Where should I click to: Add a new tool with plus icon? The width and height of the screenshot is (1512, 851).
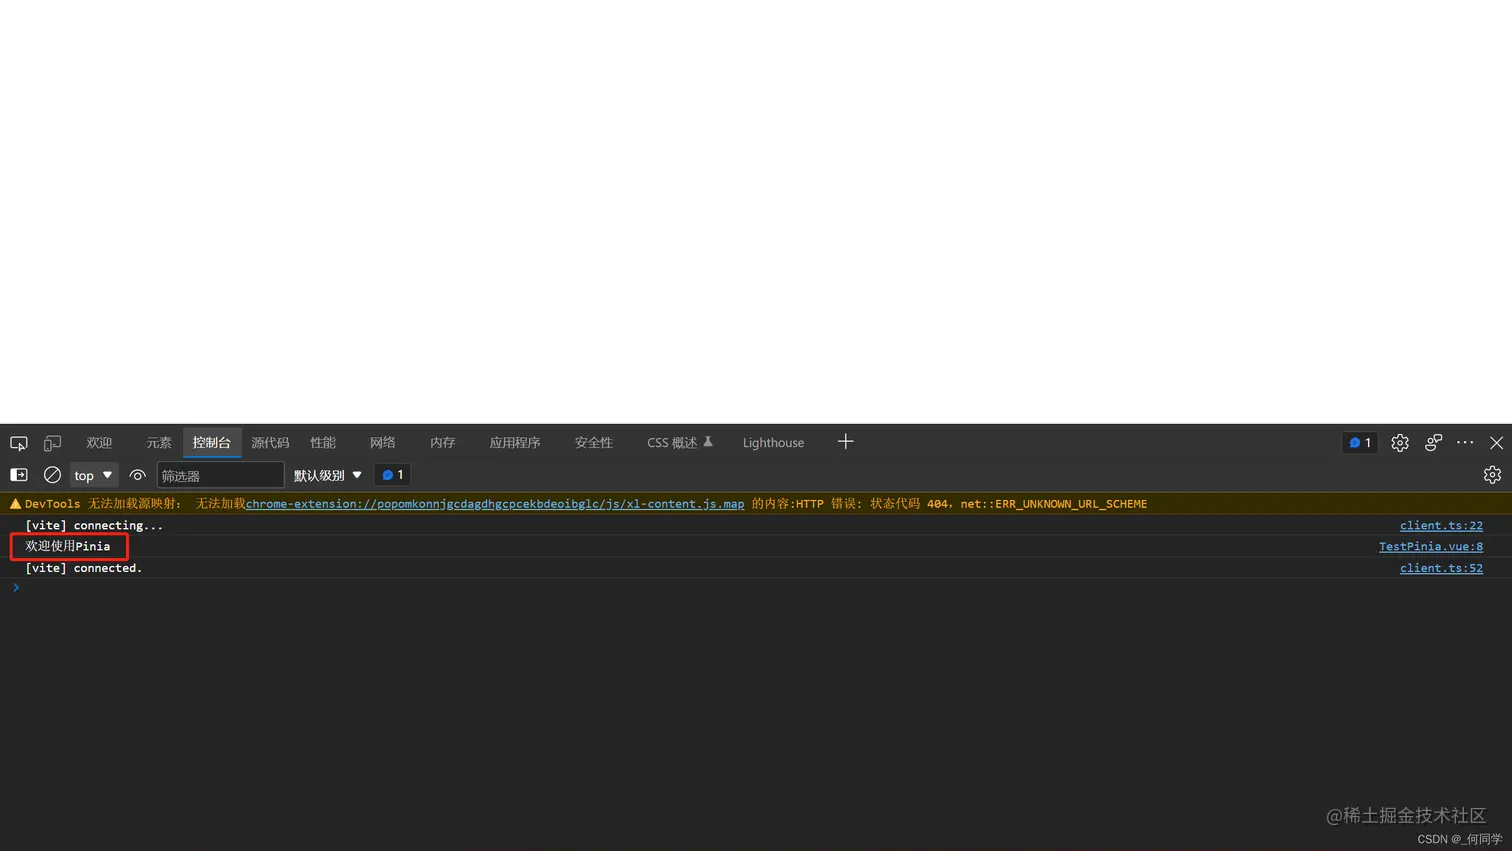[x=846, y=442]
